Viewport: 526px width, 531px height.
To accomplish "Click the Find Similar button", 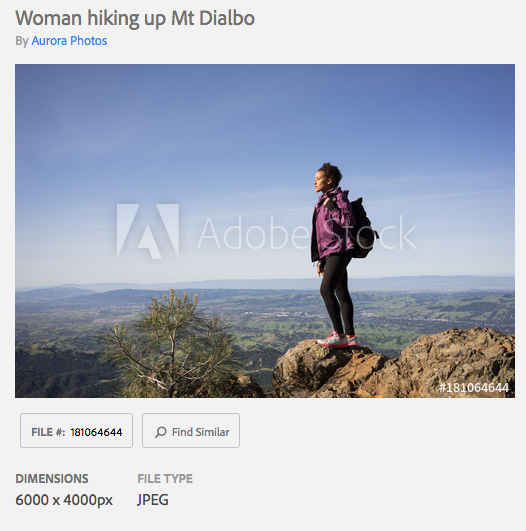I will pyautogui.click(x=191, y=430).
